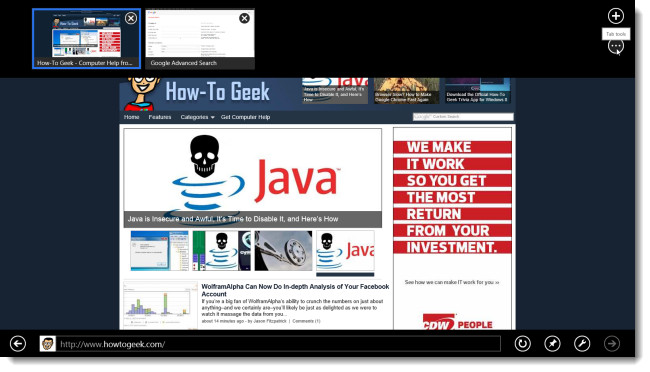Open Tab tools ellipsis menu
Viewport: 650px width, 372px height.
(x=616, y=46)
